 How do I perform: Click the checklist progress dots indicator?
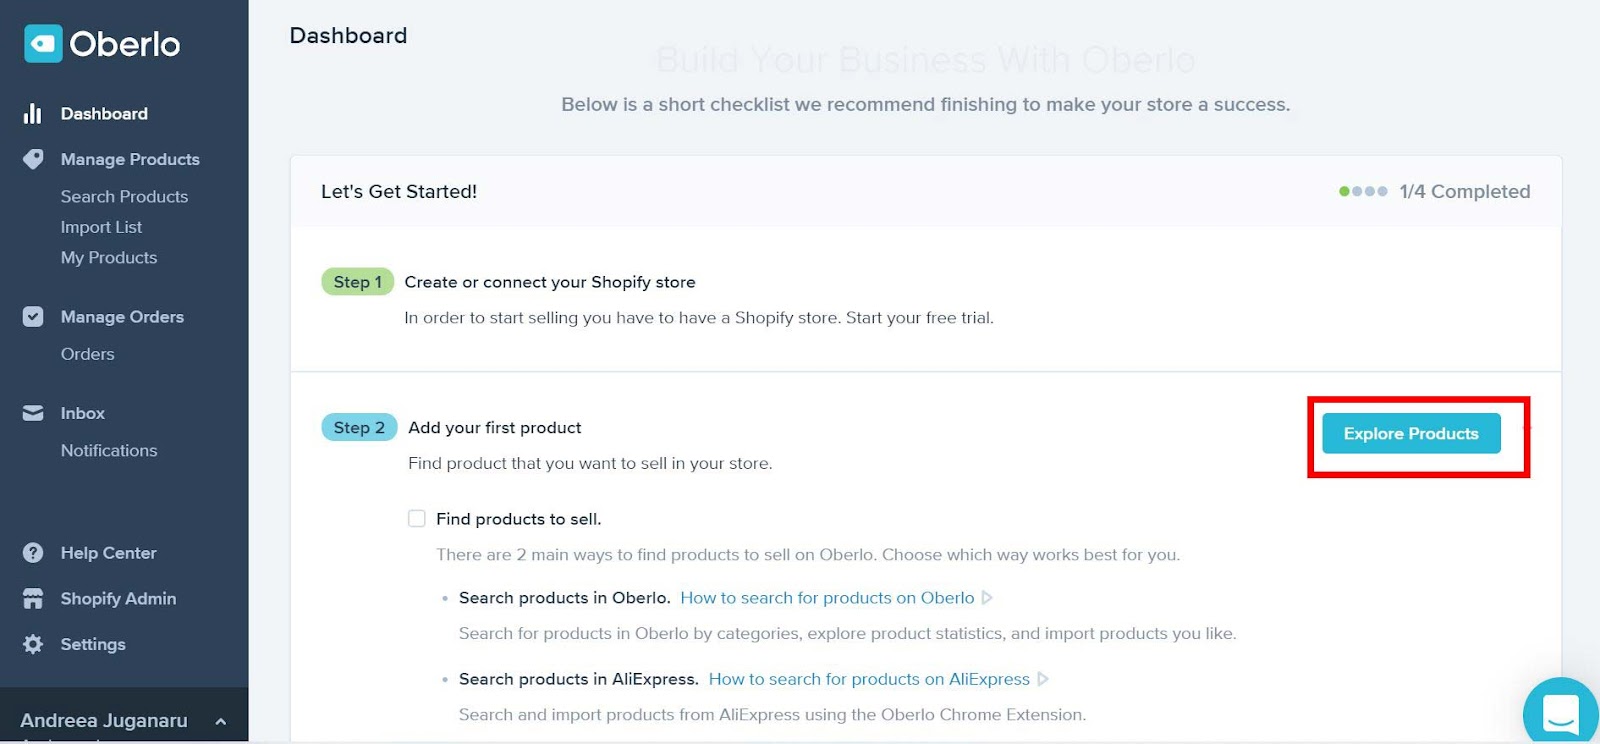[1363, 192]
